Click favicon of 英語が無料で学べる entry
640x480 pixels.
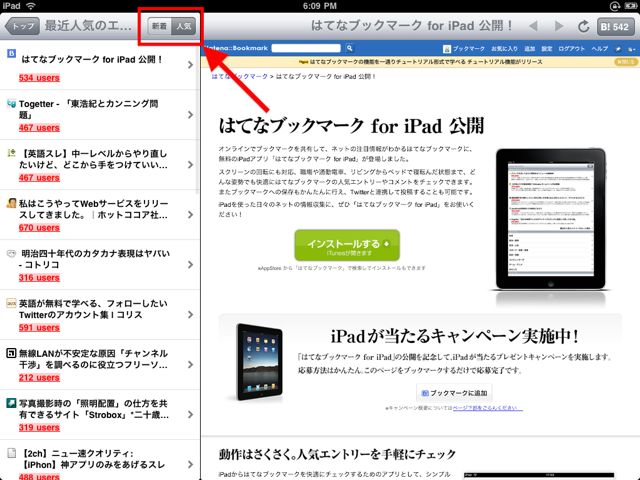click(x=11, y=303)
